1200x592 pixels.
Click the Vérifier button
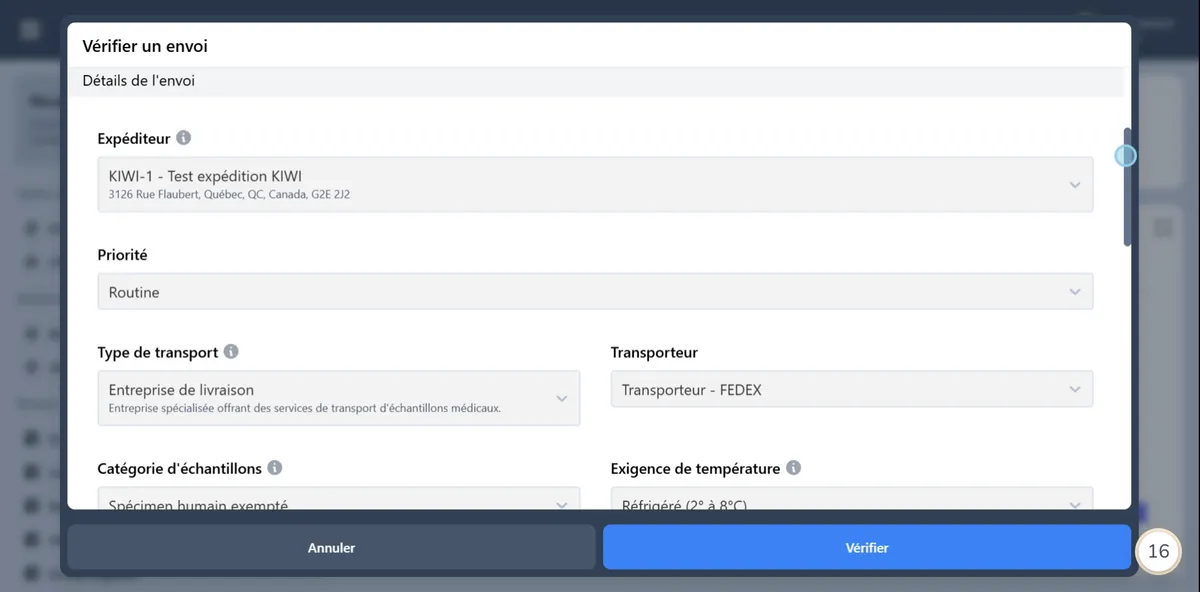point(867,547)
